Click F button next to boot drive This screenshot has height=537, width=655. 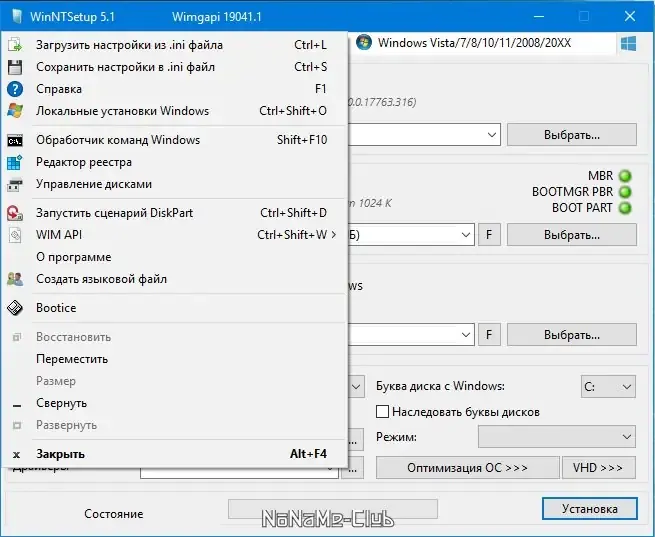(489, 235)
